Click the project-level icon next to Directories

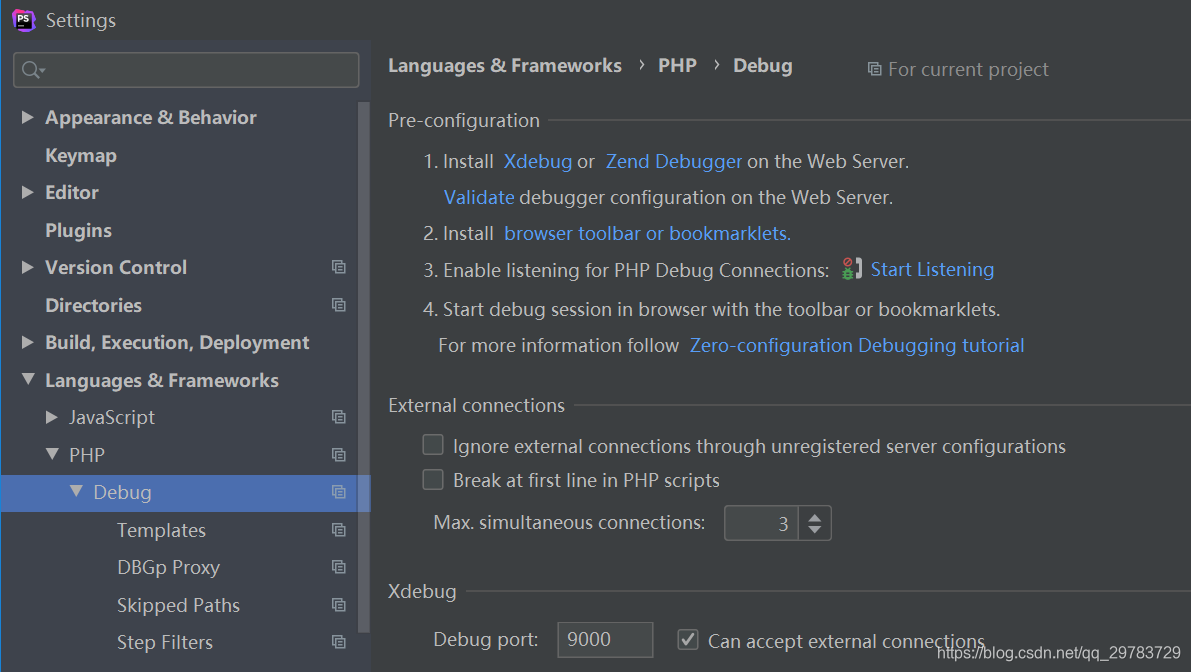coord(339,305)
